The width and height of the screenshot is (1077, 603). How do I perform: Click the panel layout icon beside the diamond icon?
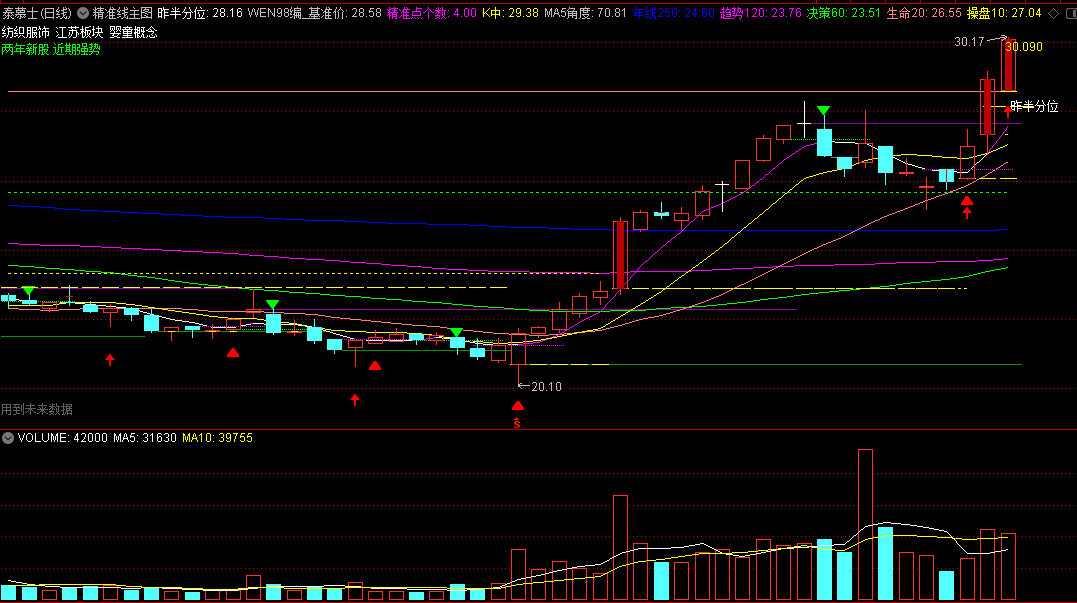coord(1072,13)
